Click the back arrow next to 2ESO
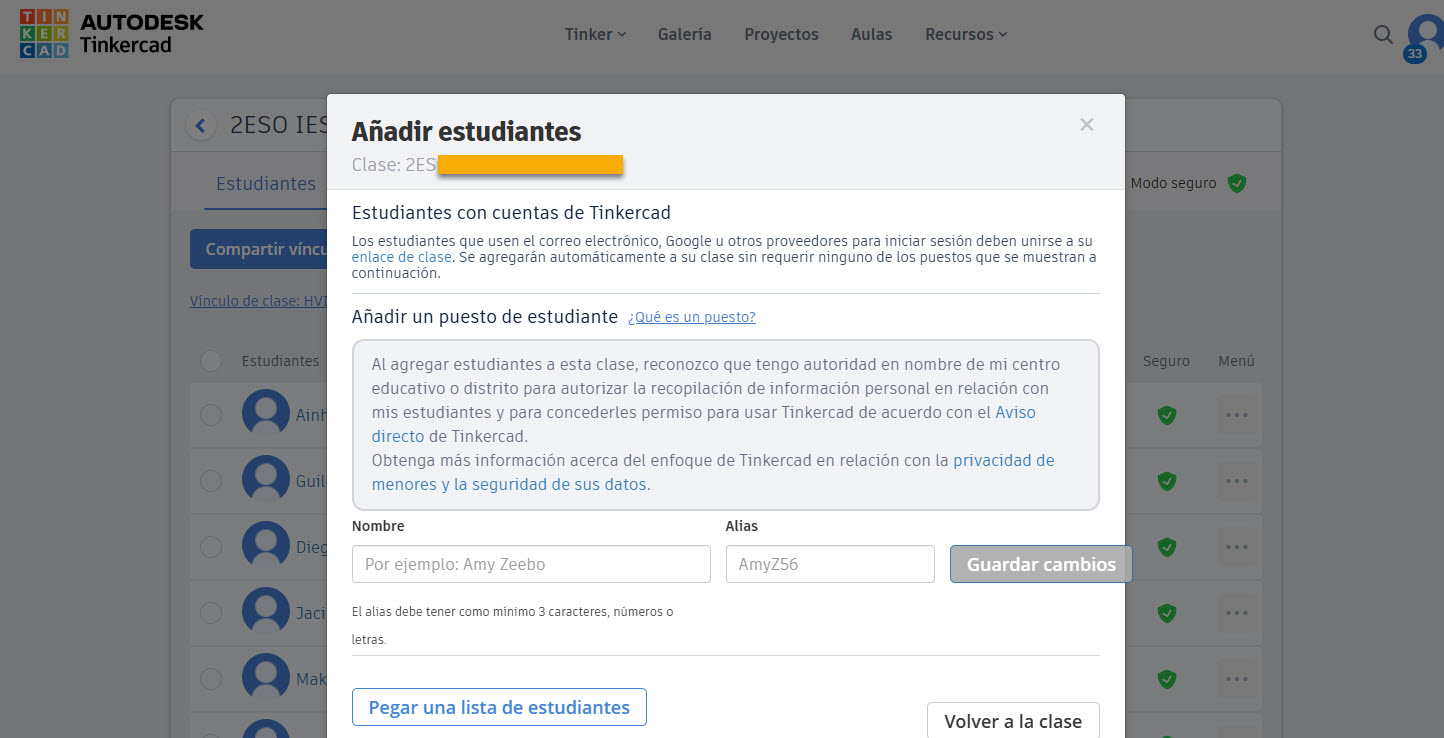1444x738 pixels. 200,124
